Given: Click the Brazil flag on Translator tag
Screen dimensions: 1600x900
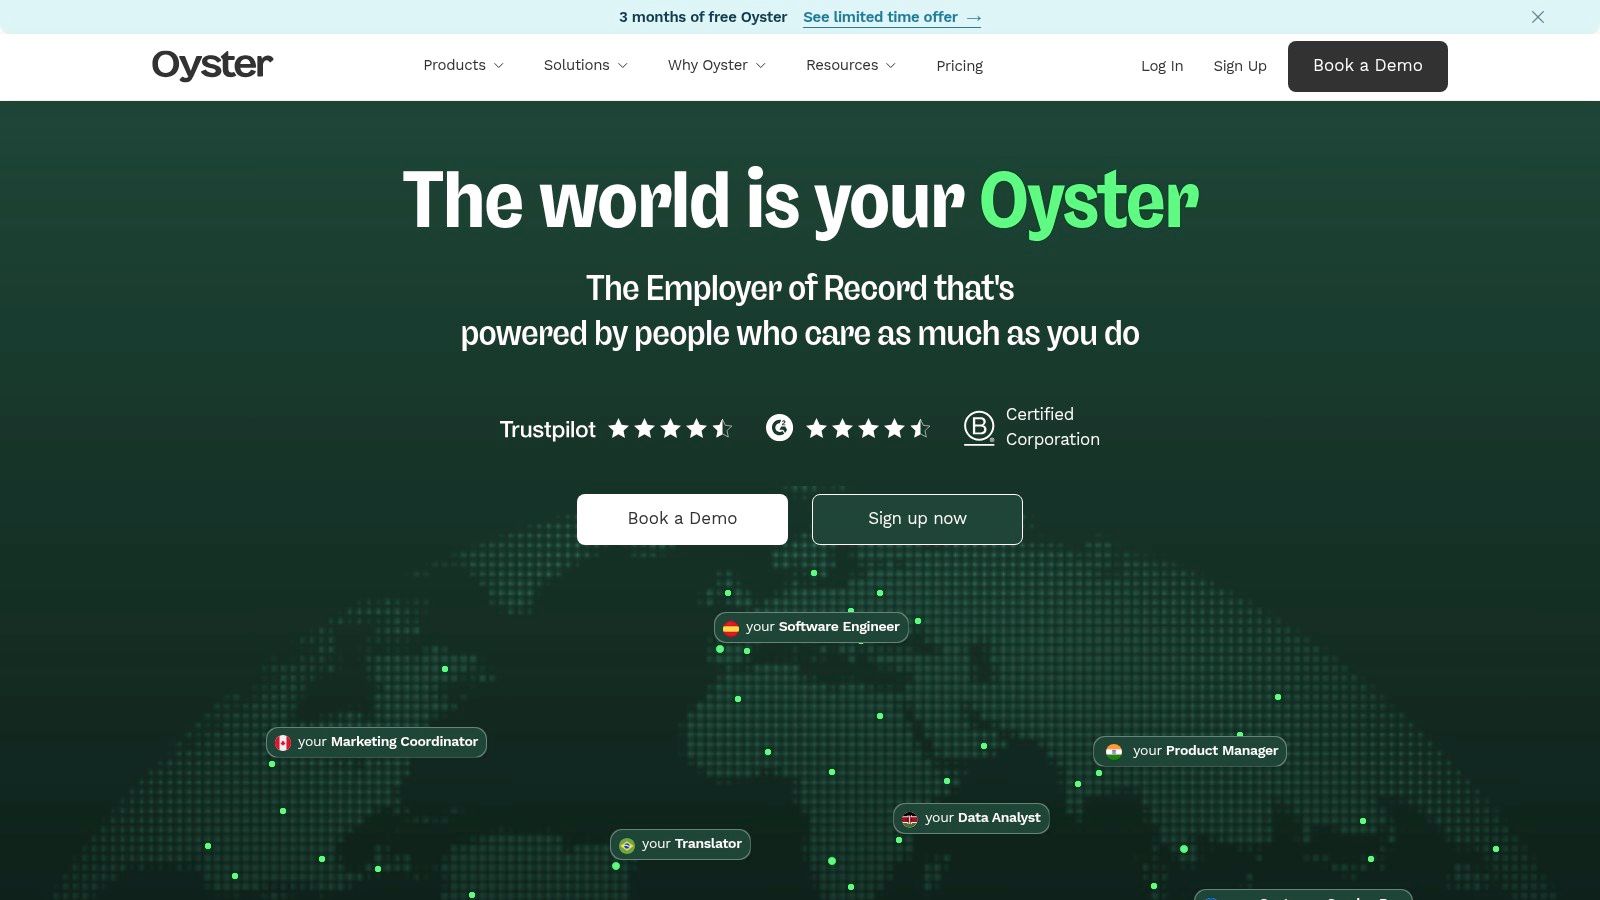Looking at the screenshot, I should coord(627,845).
